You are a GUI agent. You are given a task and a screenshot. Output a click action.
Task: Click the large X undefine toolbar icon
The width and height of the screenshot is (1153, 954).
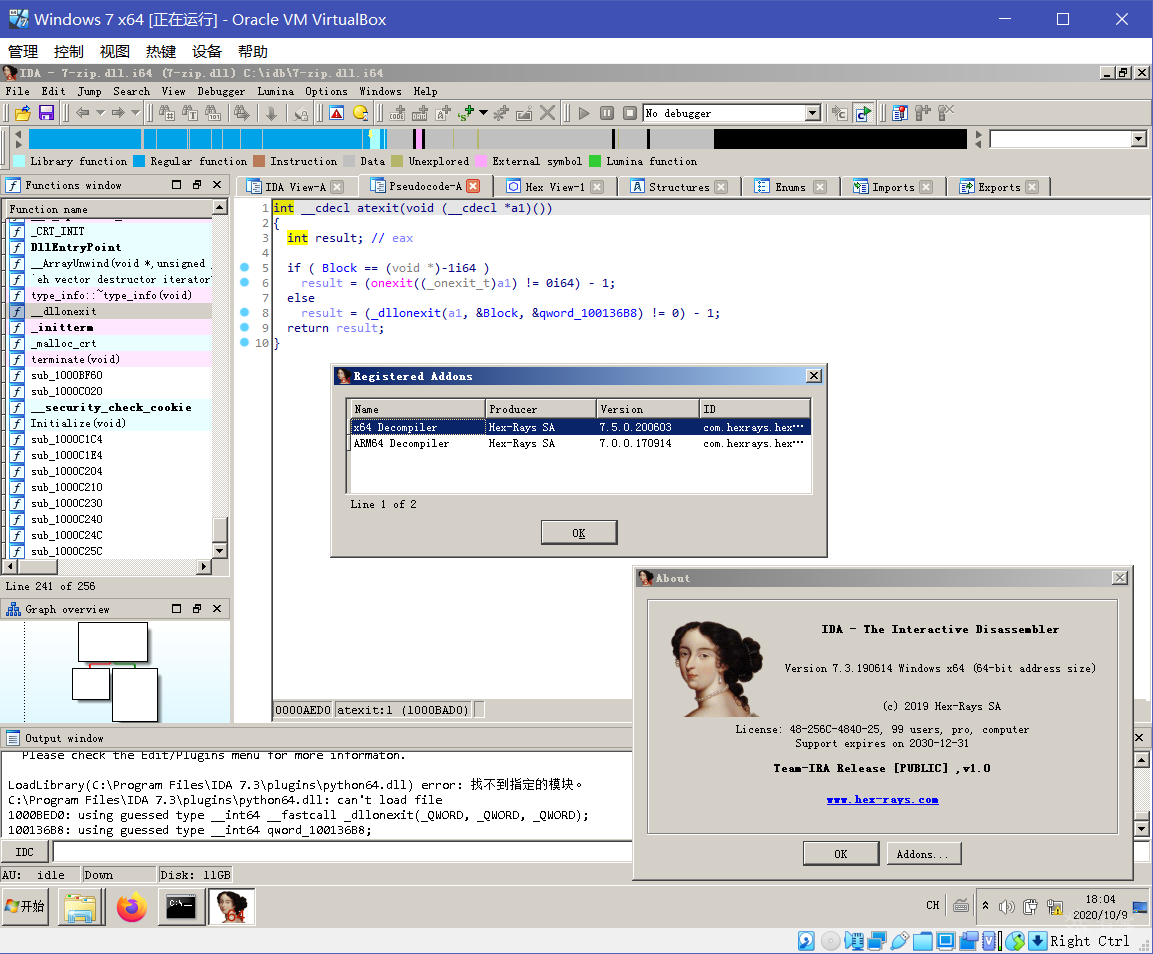(x=548, y=113)
